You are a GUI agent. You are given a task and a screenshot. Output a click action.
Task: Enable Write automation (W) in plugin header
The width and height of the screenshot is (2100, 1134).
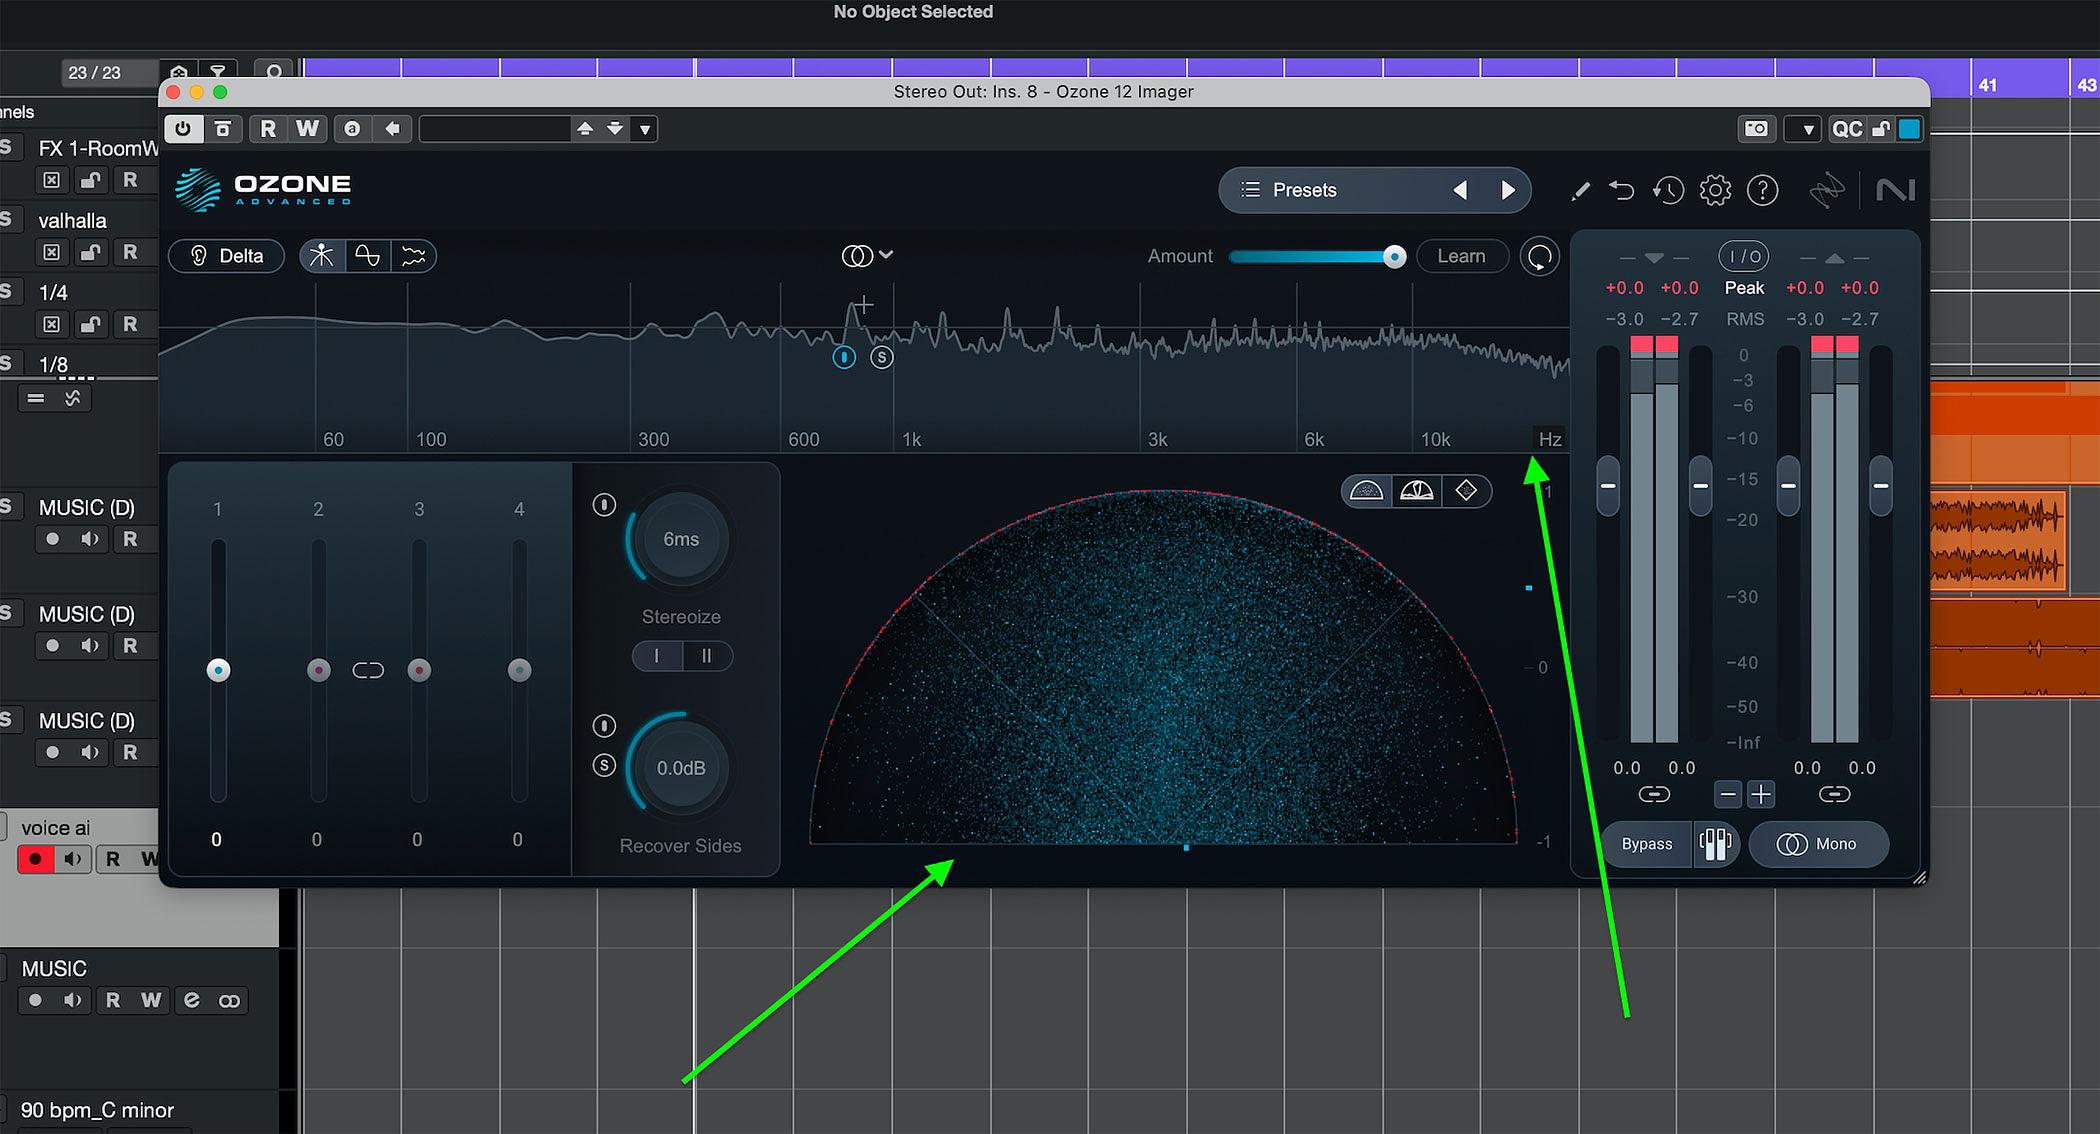click(307, 129)
